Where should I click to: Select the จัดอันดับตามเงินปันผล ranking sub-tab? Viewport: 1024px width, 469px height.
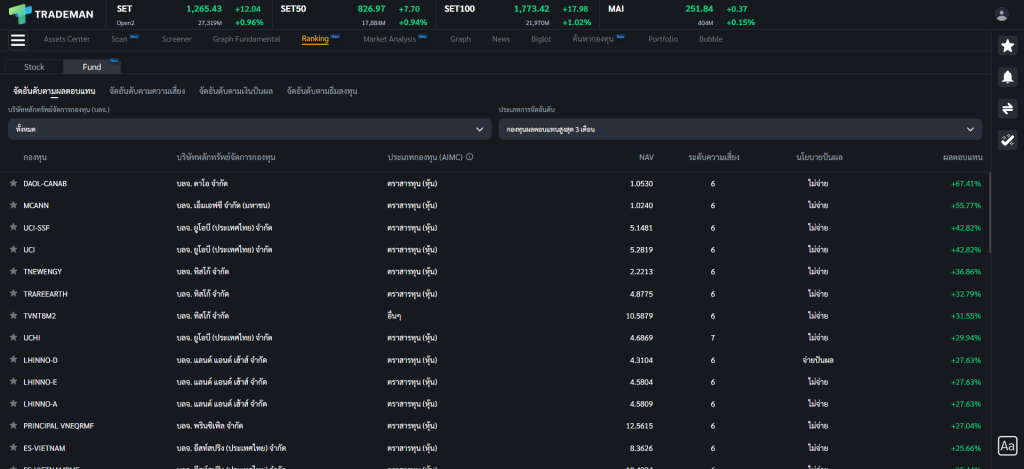click(236, 91)
